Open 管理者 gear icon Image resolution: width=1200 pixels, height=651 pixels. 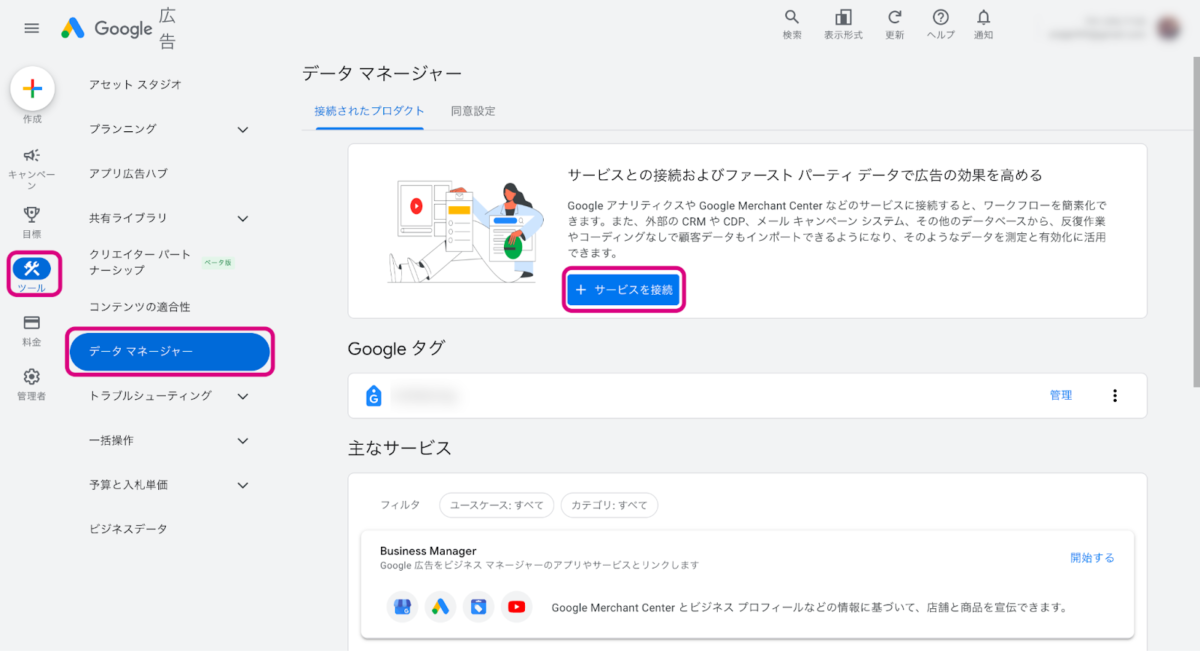pos(32,377)
